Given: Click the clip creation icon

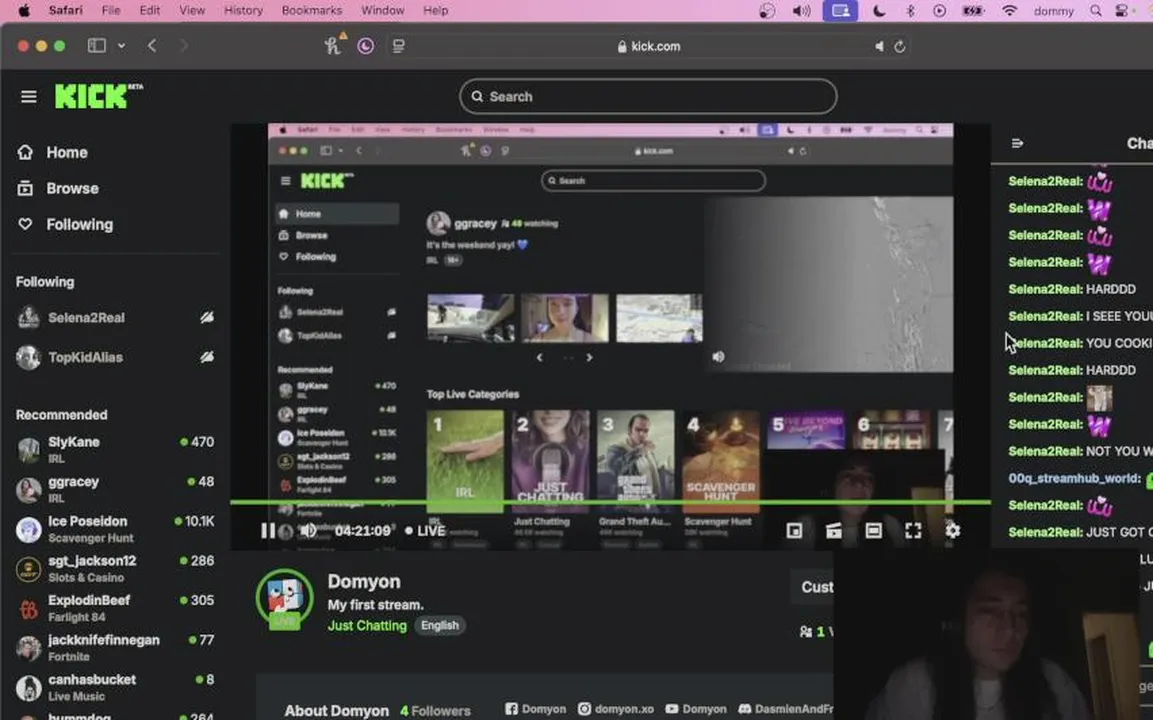Looking at the screenshot, I should click(x=833, y=530).
